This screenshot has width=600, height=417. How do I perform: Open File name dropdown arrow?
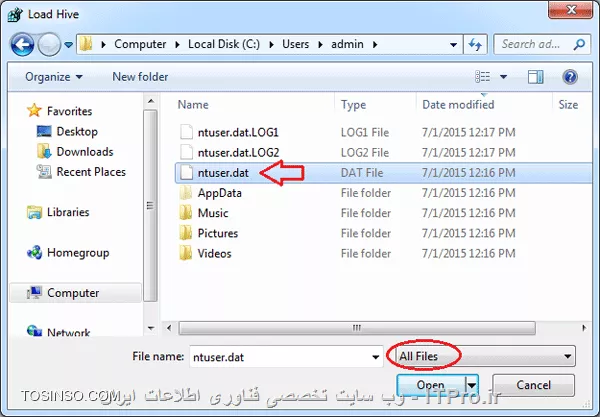pyautogui.click(x=376, y=357)
